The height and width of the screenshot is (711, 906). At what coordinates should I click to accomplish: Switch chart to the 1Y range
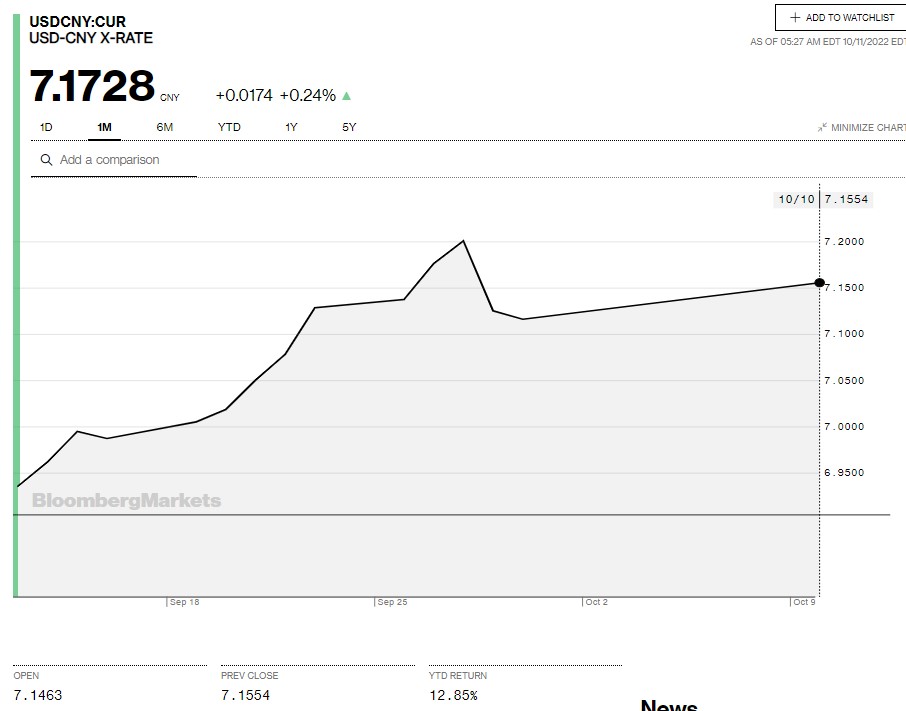pos(291,127)
